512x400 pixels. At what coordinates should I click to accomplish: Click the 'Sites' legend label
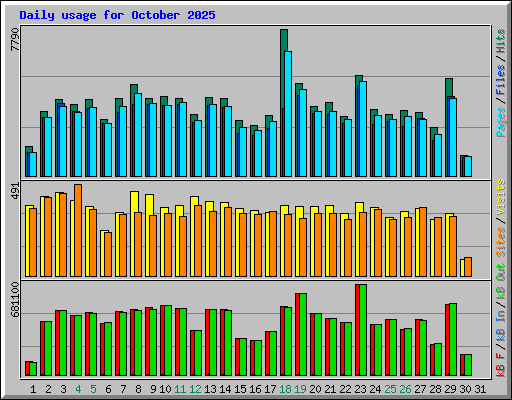coord(501,242)
